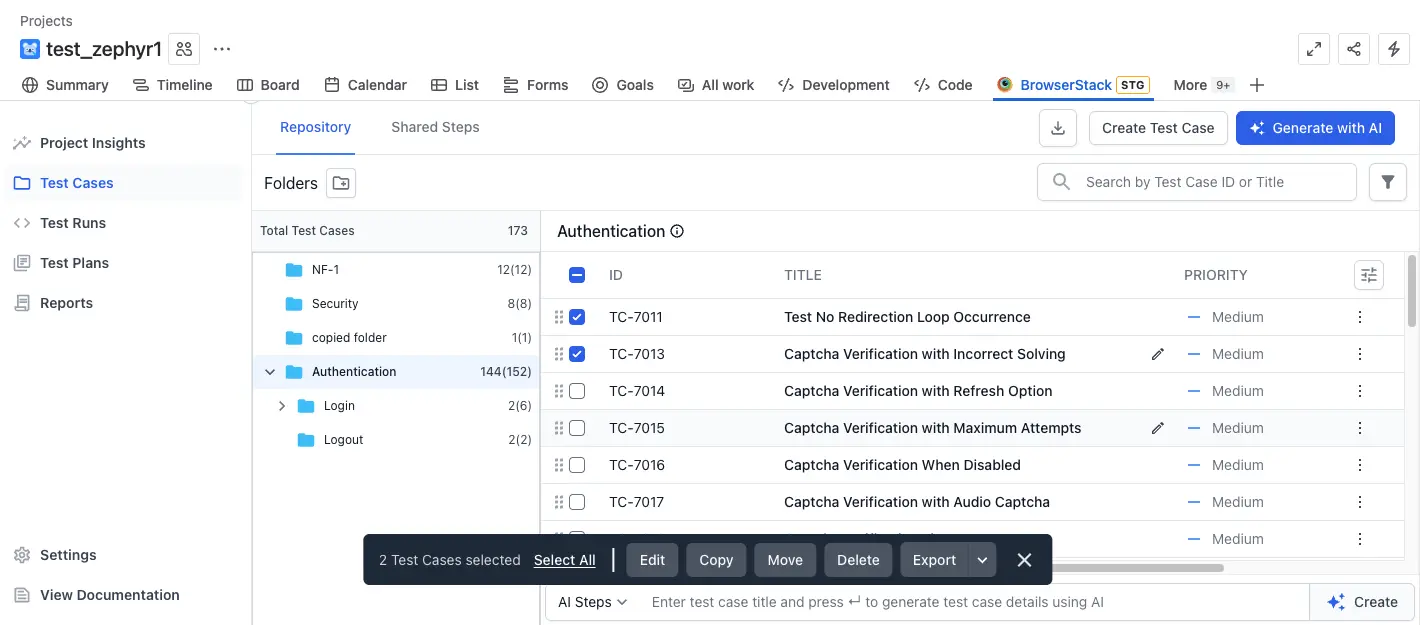1420x625 pixels.
Task: Expand the Login folder
Action: coord(282,406)
